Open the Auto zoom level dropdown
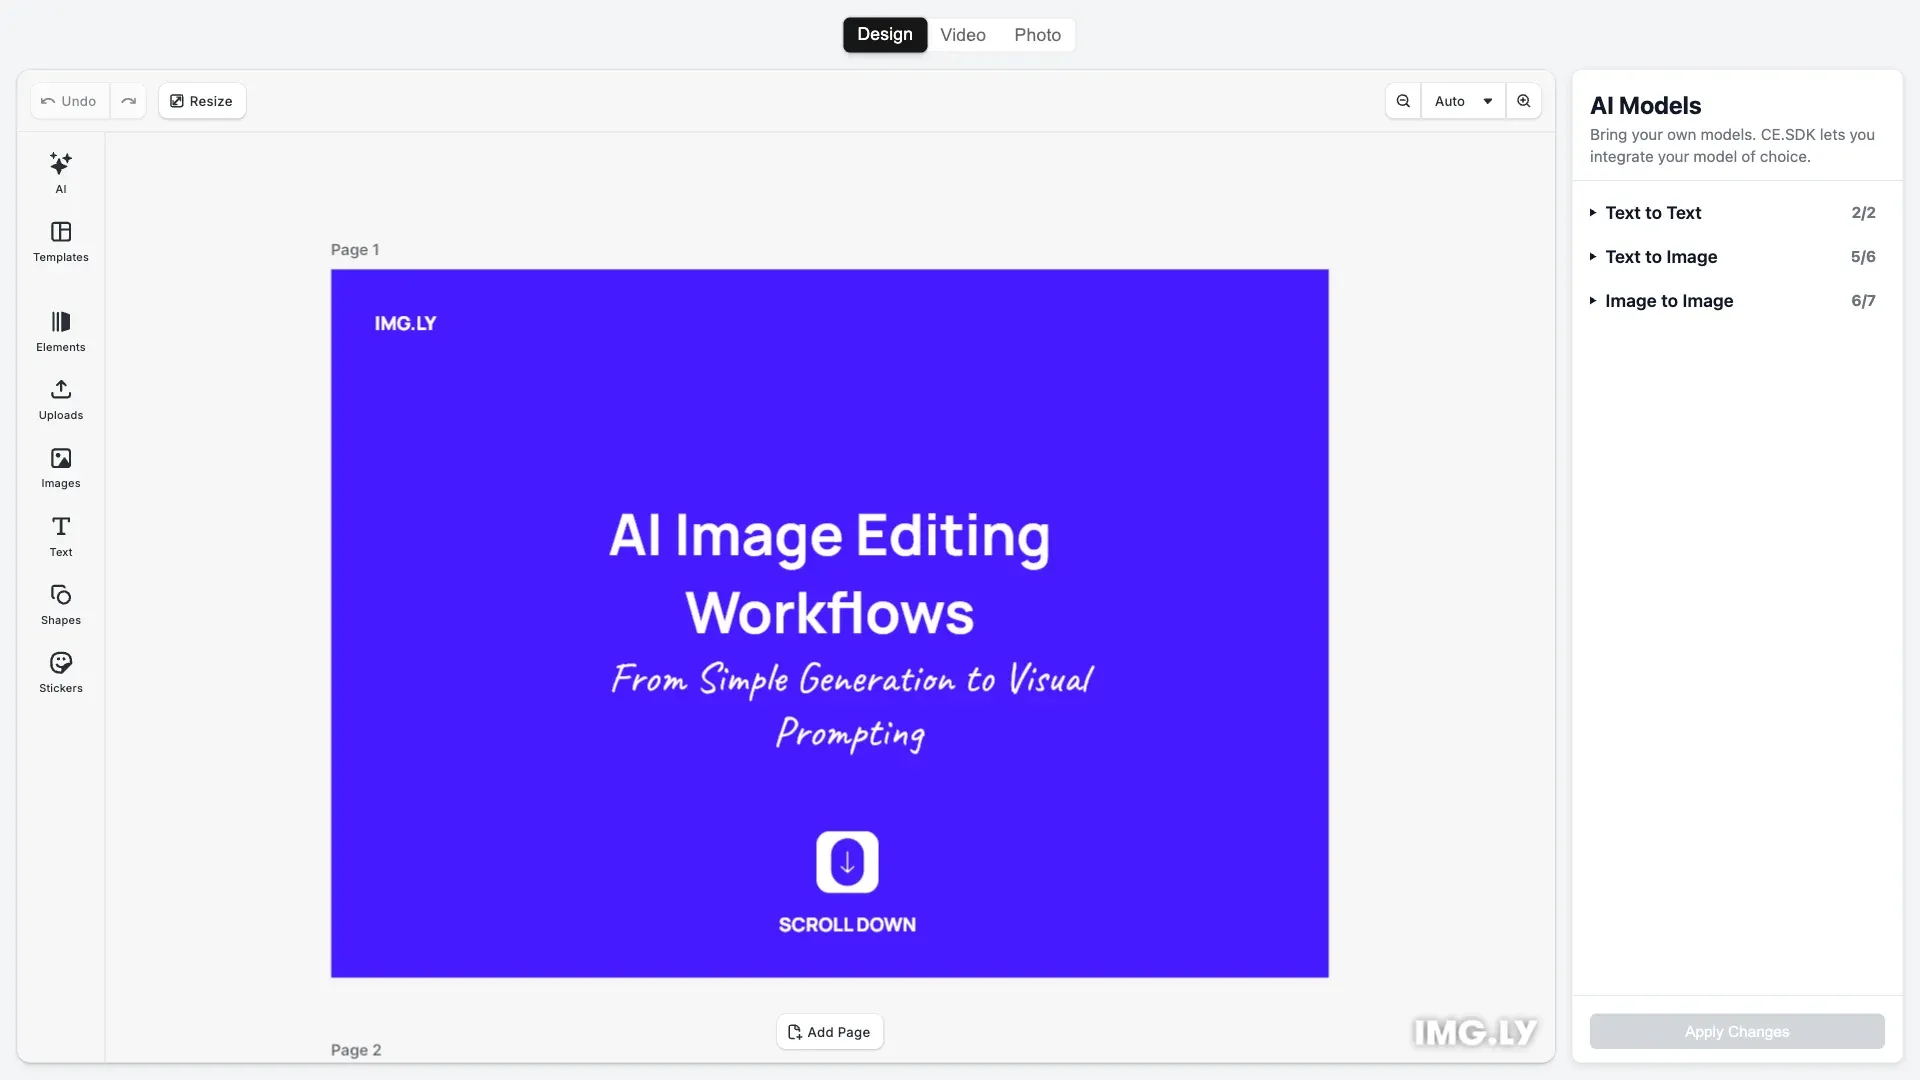 [1462, 100]
